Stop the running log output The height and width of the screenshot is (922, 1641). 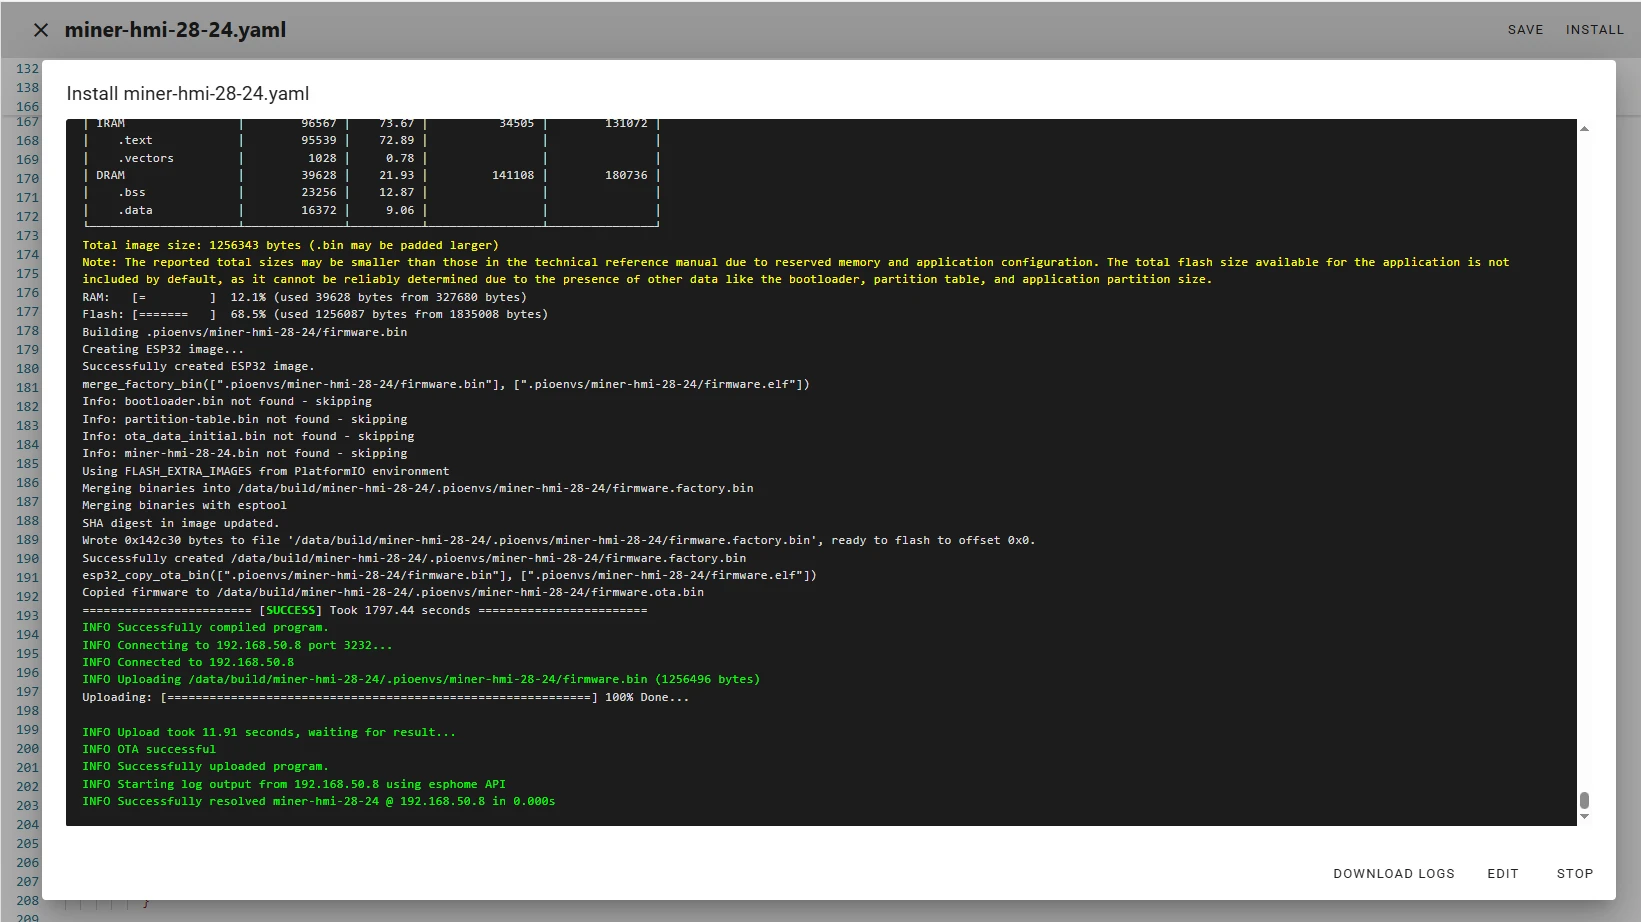(x=1574, y=873)
